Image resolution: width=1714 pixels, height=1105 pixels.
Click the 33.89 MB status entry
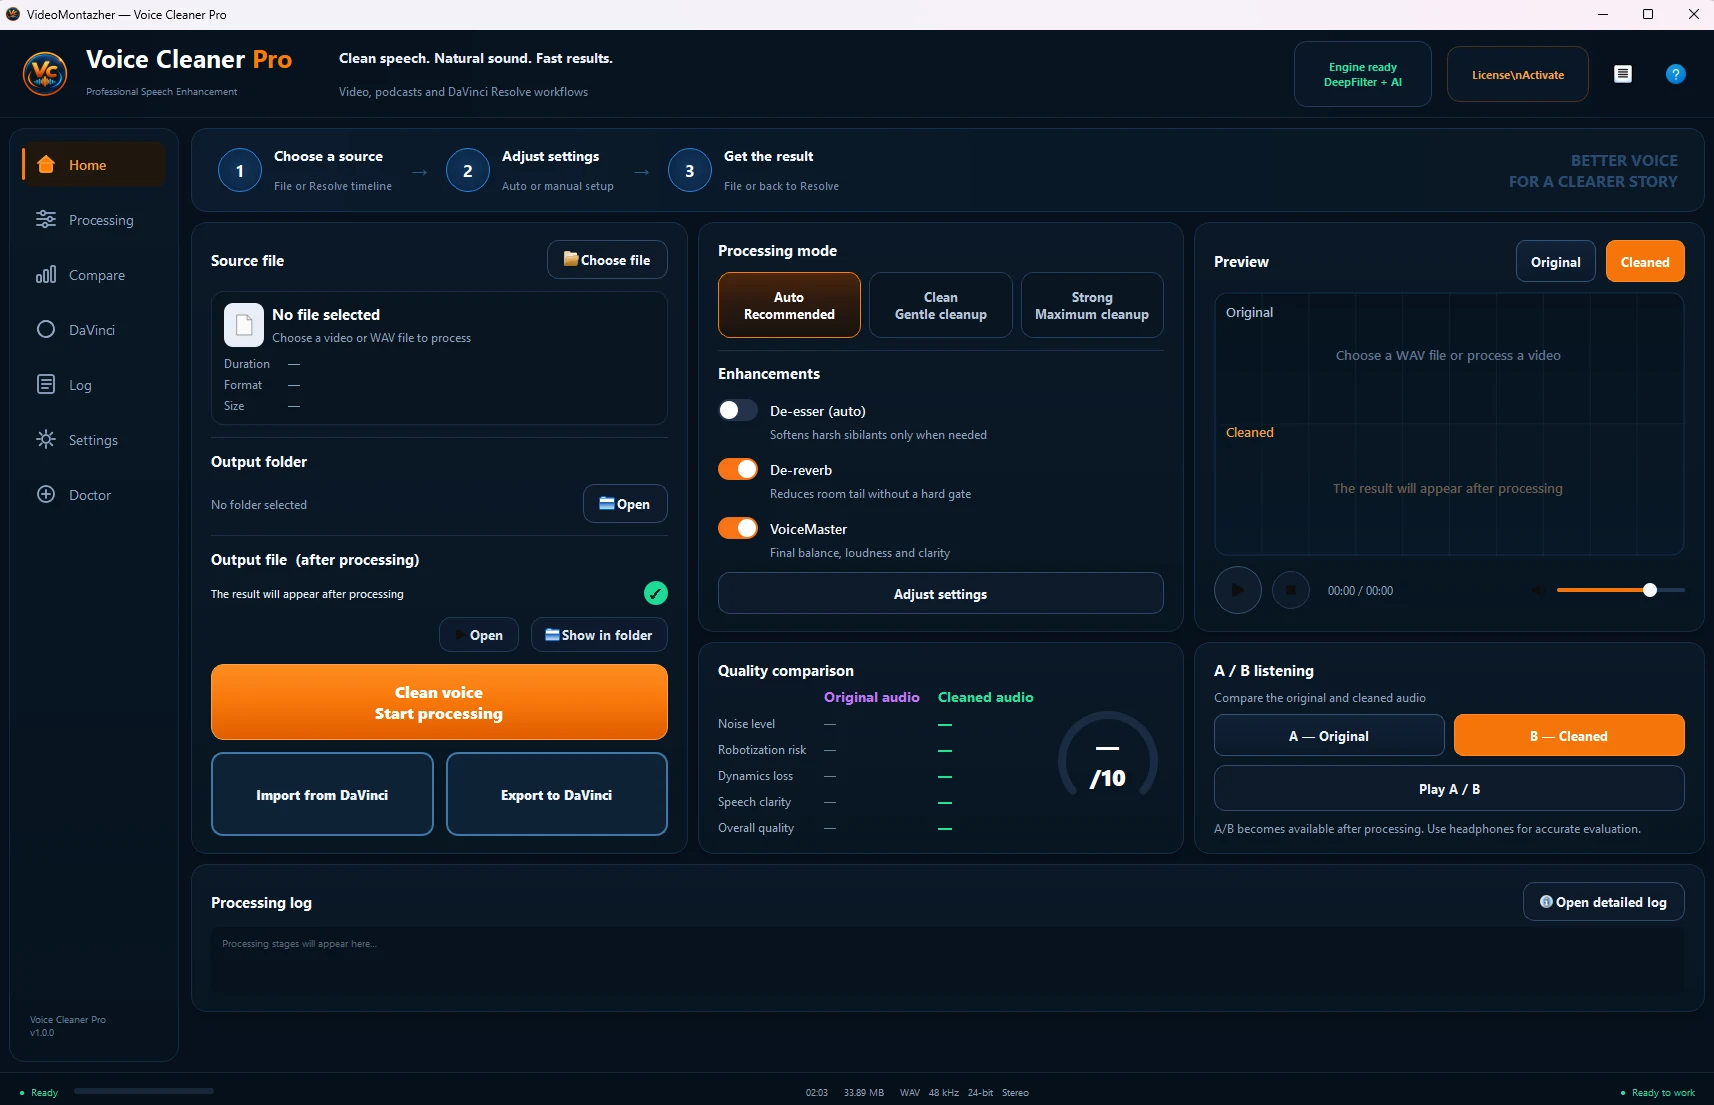coord(863,1093)
